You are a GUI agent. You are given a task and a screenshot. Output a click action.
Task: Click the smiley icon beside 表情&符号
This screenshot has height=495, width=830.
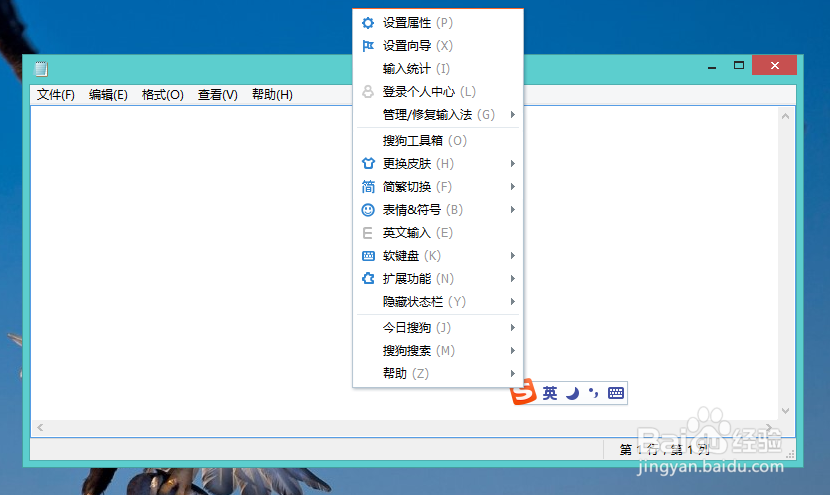pyautogui.click(x=368, y=210)
